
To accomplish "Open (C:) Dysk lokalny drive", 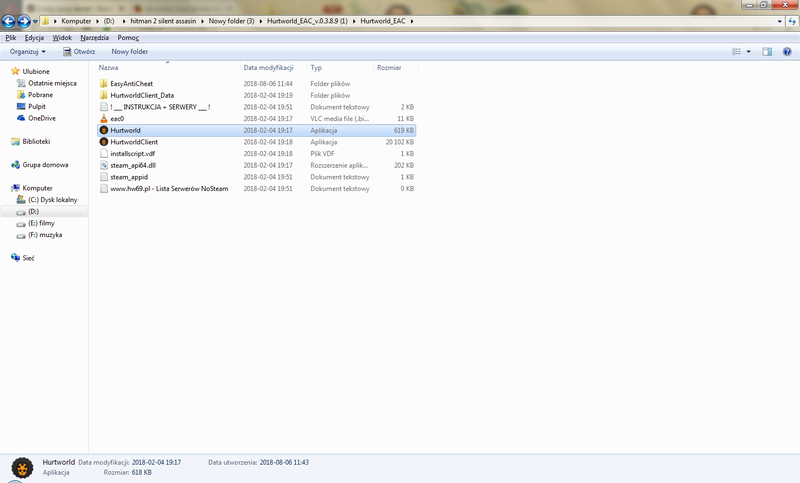I will (x=53, y=200).
